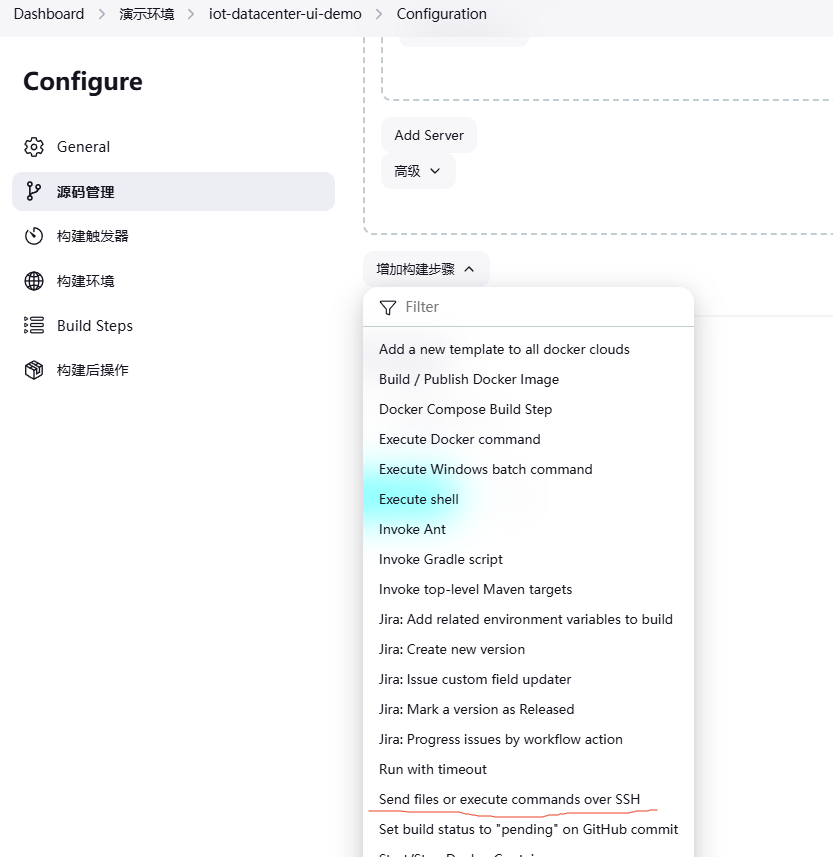Go to 构建触发器 section
The height and width of the screenshot is (857, 833).
[x=173, y=236]
